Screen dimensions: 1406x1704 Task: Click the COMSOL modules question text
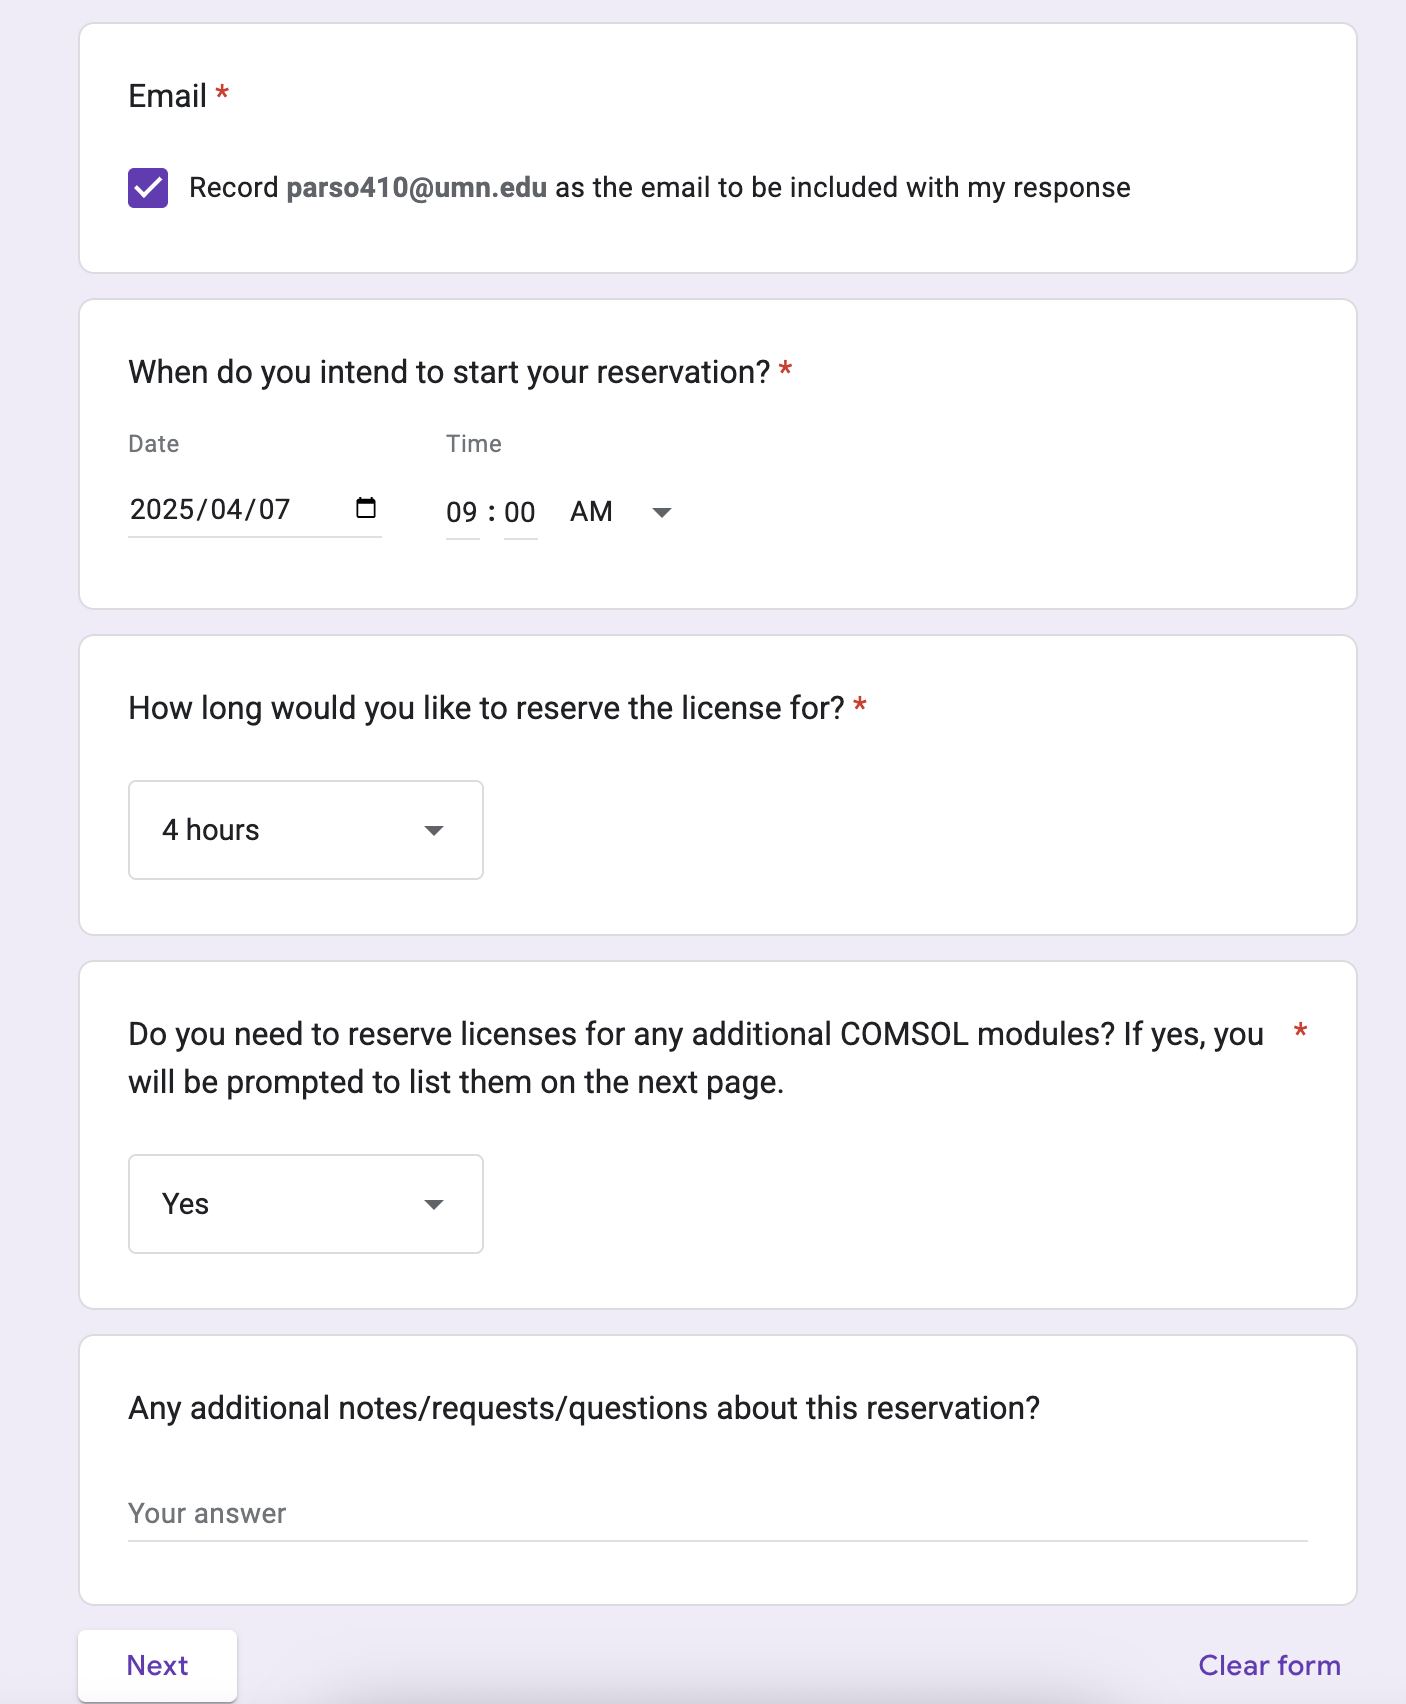point(696,1058)
